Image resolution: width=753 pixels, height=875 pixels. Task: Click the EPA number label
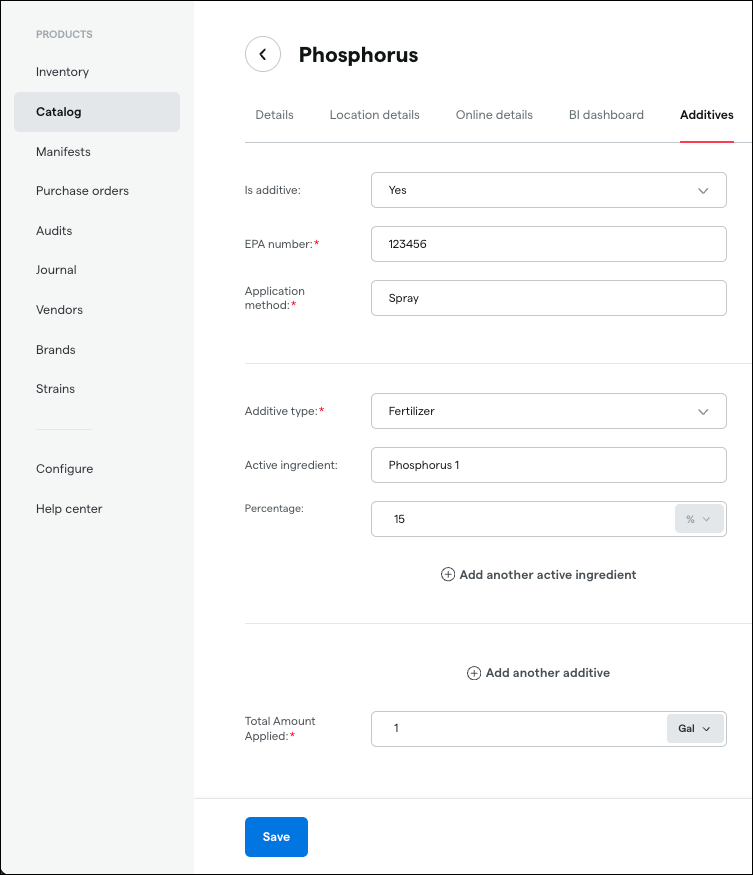pos(282,244)
